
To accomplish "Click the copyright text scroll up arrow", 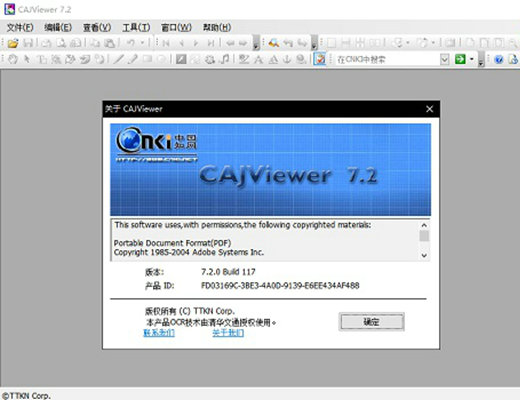I will (424, 225).
